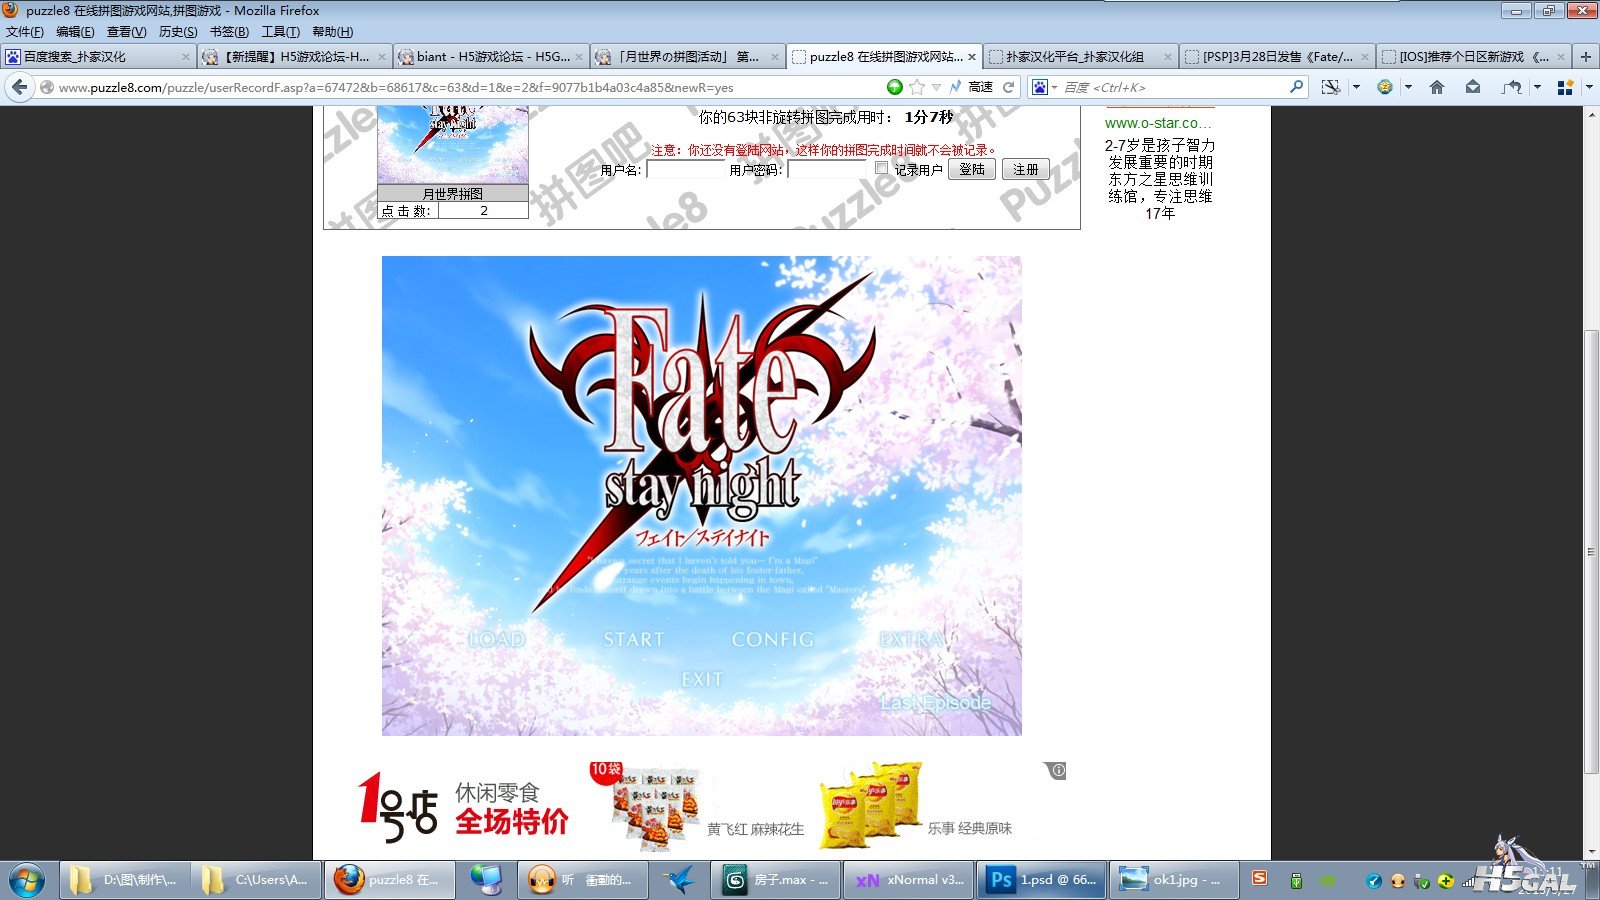Viewport: 1600px width, 900px height.
Task: Switch to the biant - H5游戏论坛 tab
Action: (x=491, y=57)
